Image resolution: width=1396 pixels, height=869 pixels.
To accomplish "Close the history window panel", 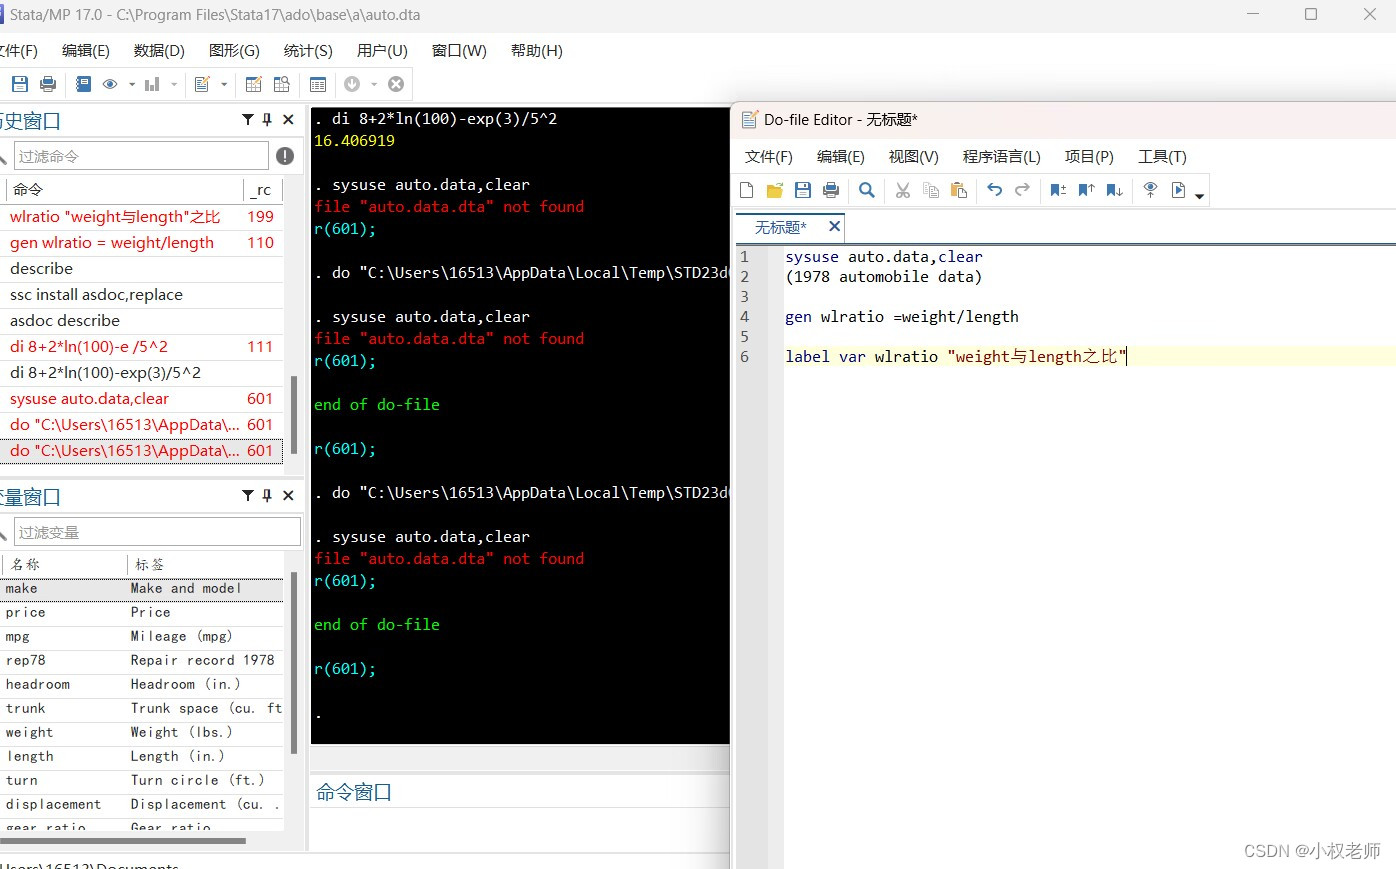I will [288, 120].
